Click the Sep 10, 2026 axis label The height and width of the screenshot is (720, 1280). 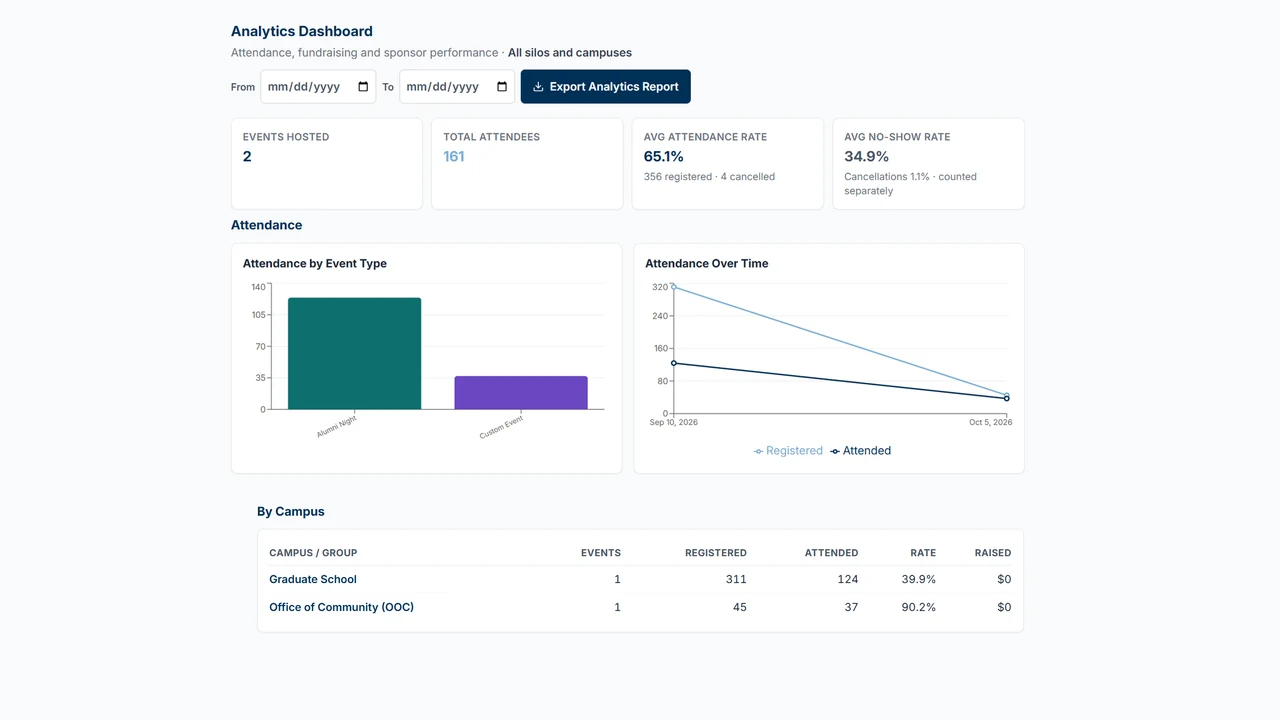point(674,422)
